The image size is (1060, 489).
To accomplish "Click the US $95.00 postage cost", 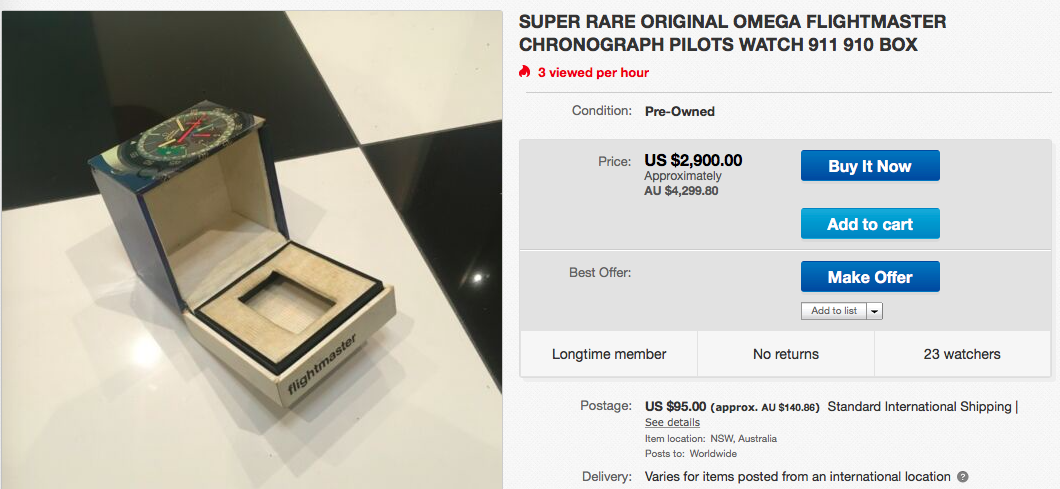I will click(675, 406).
